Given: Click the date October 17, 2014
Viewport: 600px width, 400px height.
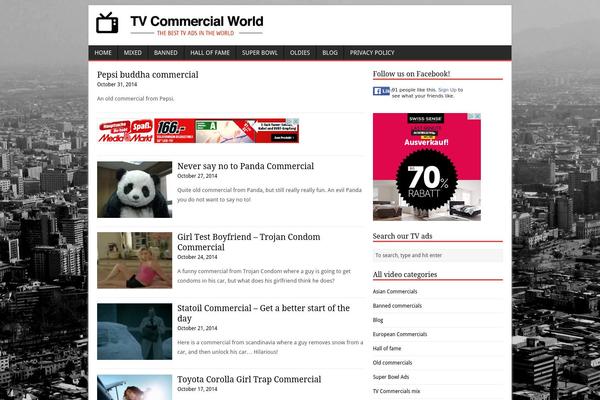Looking at the screenshot, I should [x=197, y=389].
